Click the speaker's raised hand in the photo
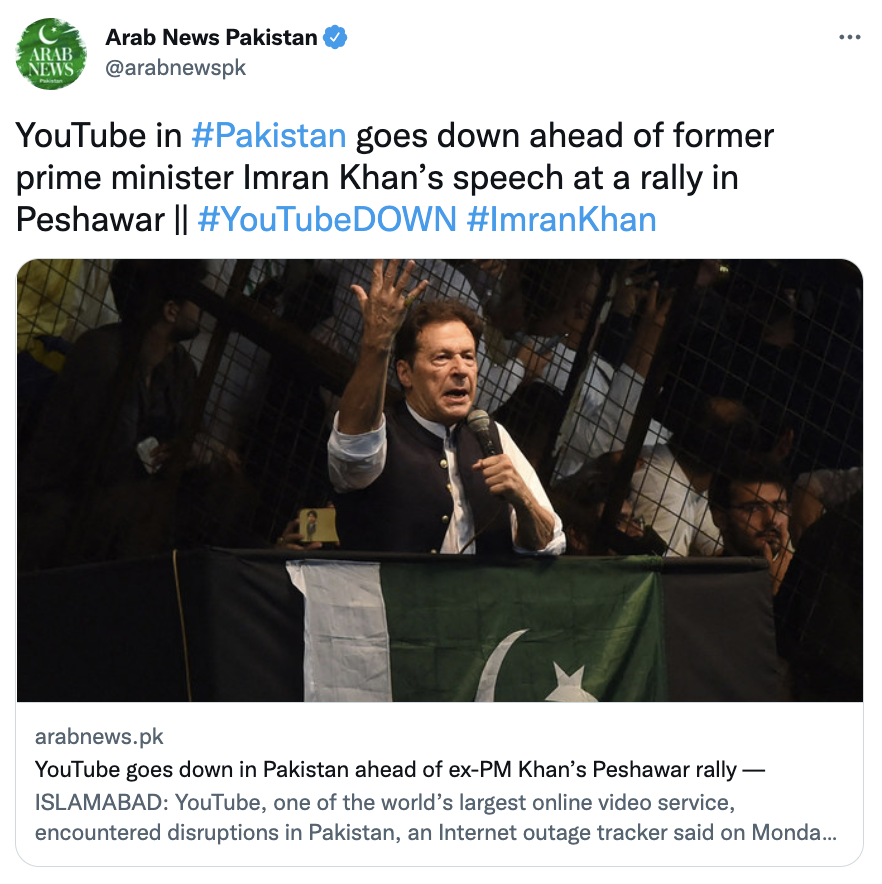The width and height of the screenshot is (882, 884). [387, 296]
